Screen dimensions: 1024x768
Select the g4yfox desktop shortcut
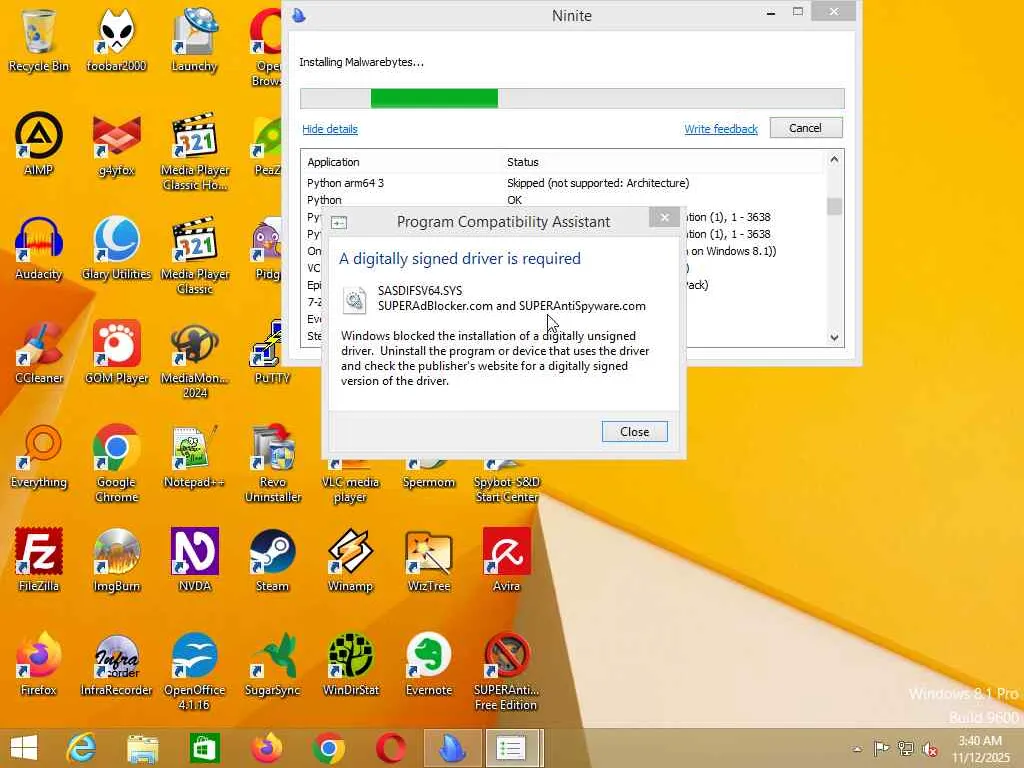[116, 144]
